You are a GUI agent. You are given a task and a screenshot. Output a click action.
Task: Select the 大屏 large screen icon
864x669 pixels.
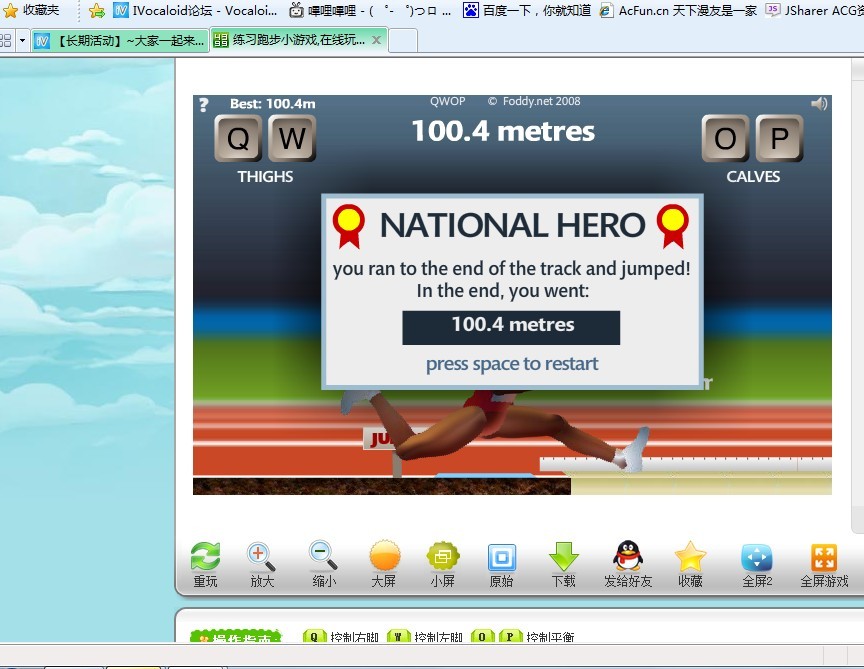tap(385, 555)
